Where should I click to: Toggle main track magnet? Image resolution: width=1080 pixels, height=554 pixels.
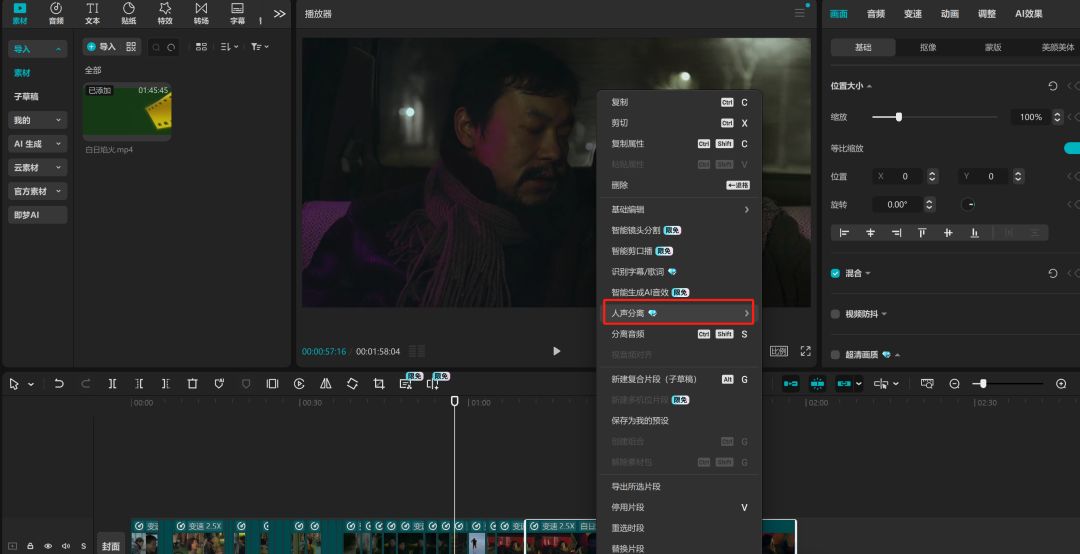tap(791, 384)
